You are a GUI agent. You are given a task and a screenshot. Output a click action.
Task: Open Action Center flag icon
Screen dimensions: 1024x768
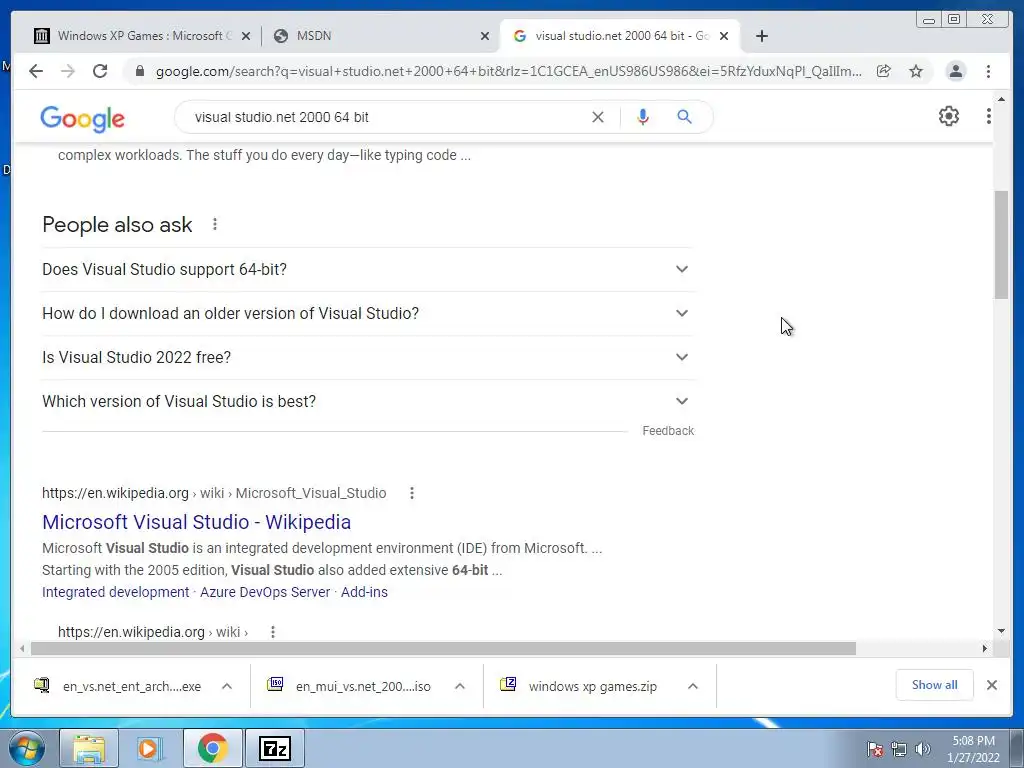(874, 749)
